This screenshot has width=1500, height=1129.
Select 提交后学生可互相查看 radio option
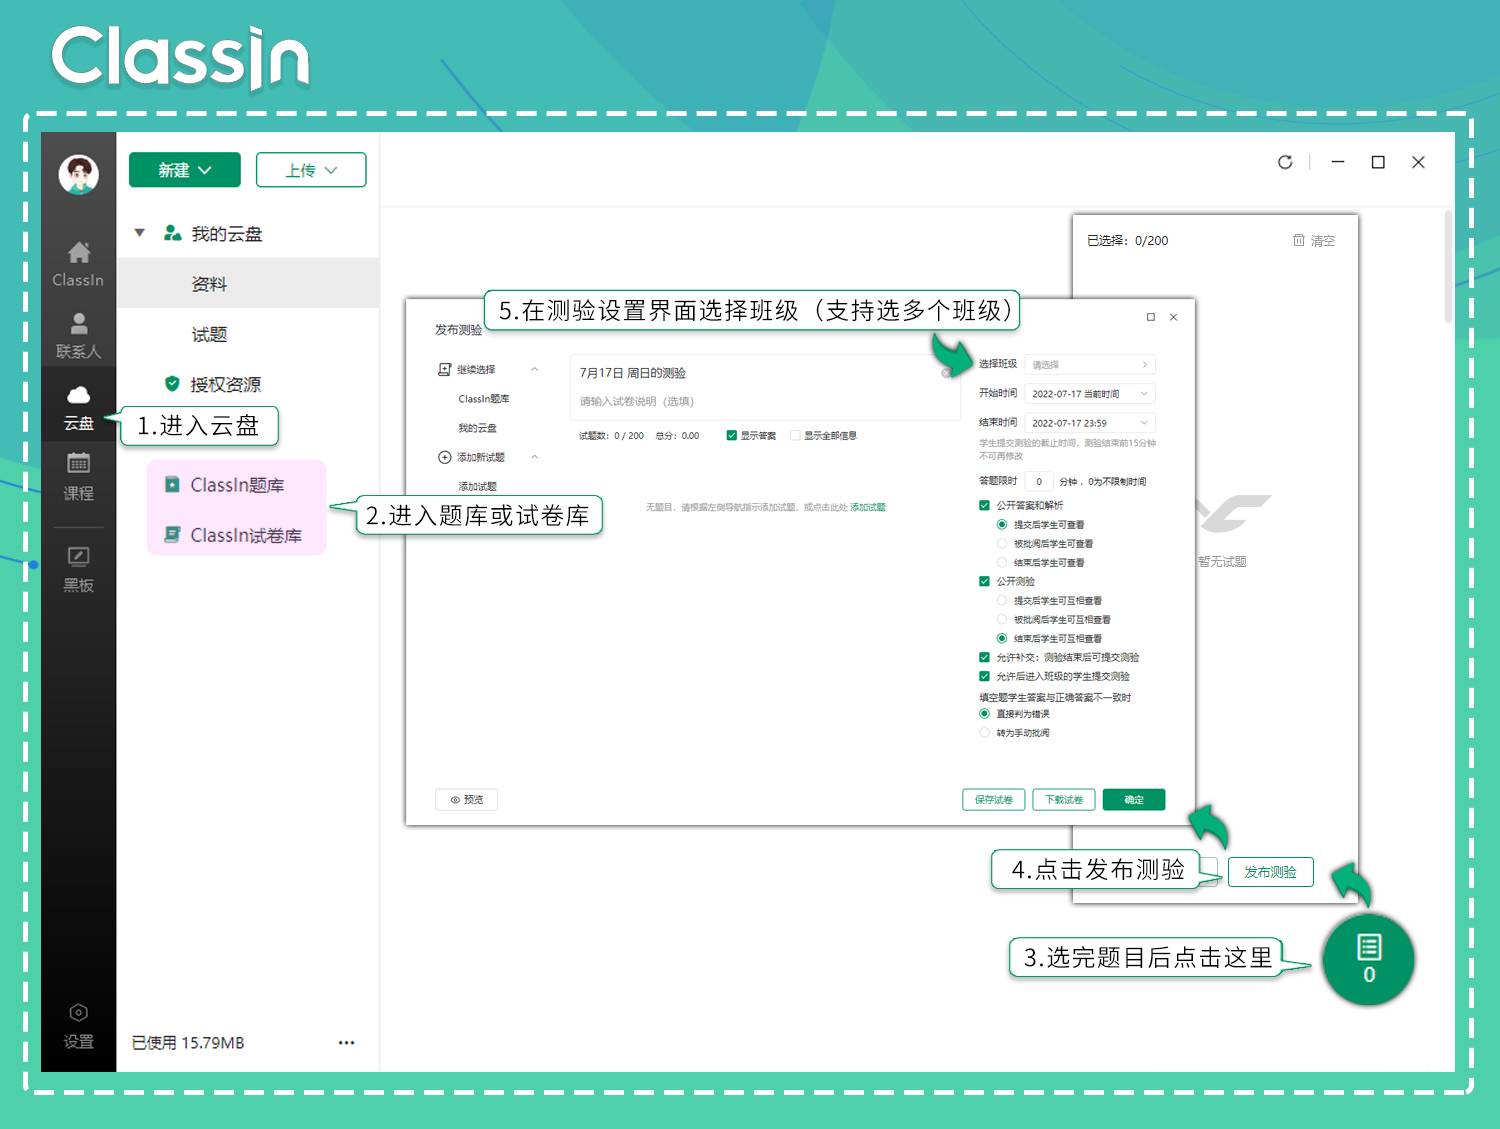[x=1002, y=600]
